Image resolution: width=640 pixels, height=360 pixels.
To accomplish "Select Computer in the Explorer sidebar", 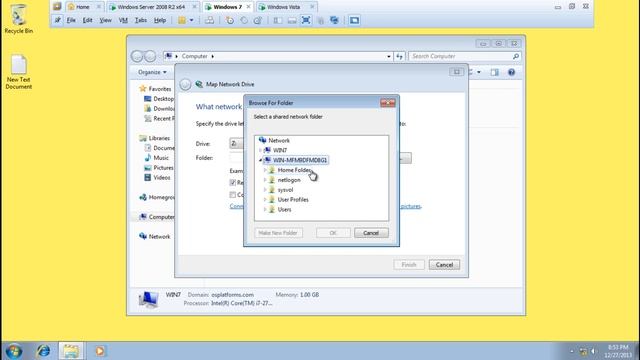I will [x=157, y=217].
